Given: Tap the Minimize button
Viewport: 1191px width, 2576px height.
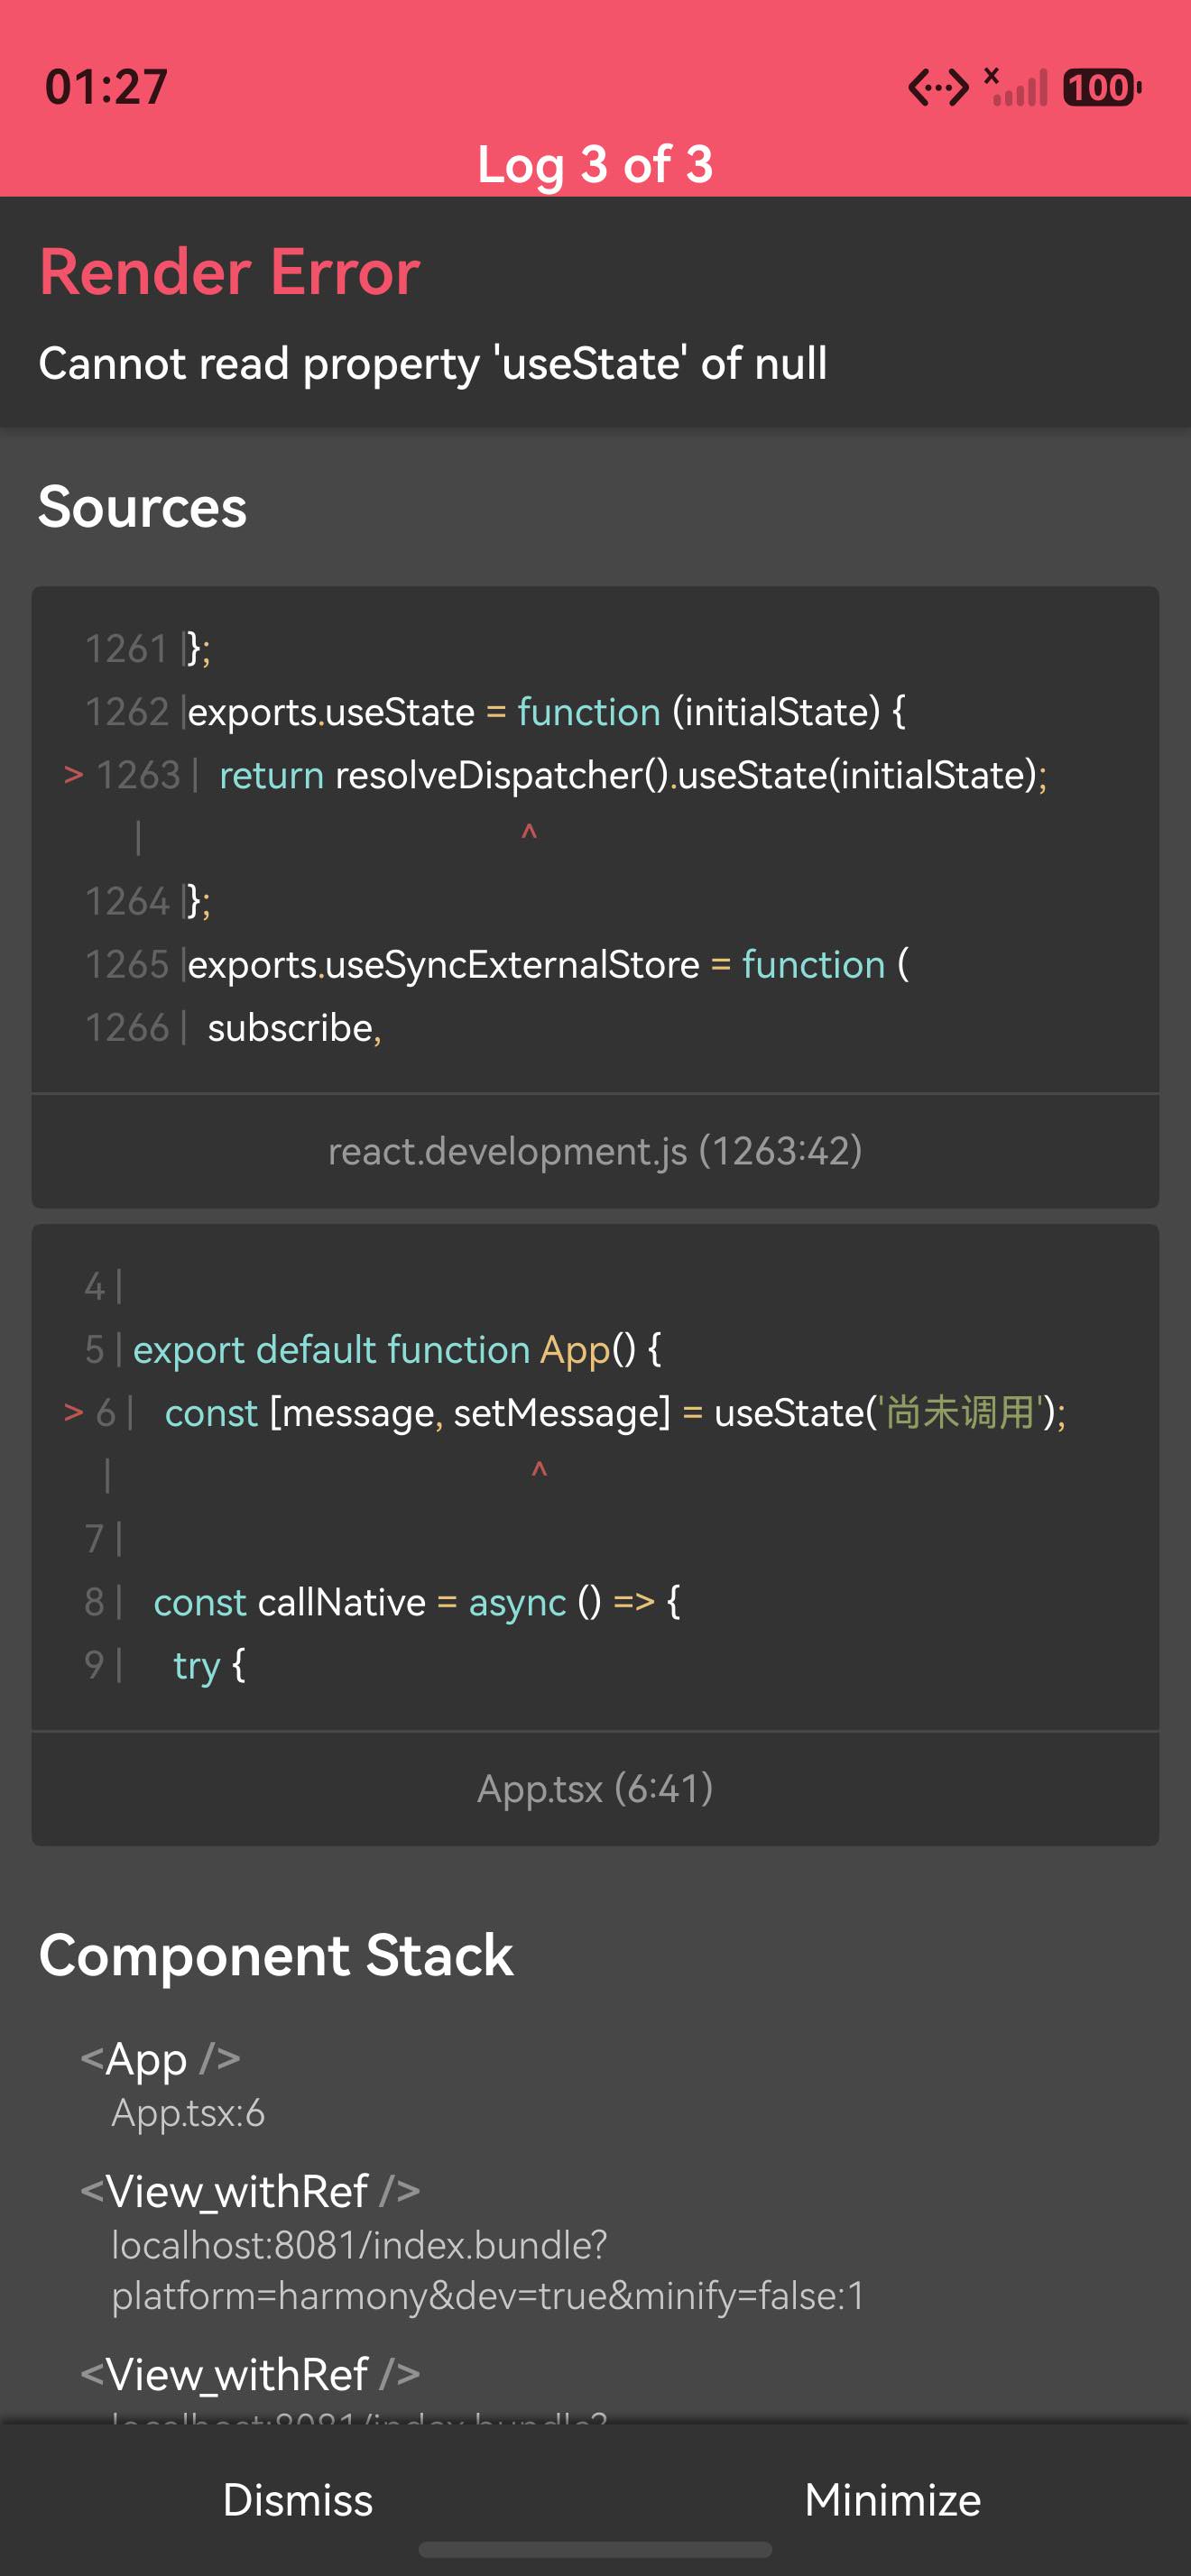Looking at the screenshot, I should [x=893, y=2499].
